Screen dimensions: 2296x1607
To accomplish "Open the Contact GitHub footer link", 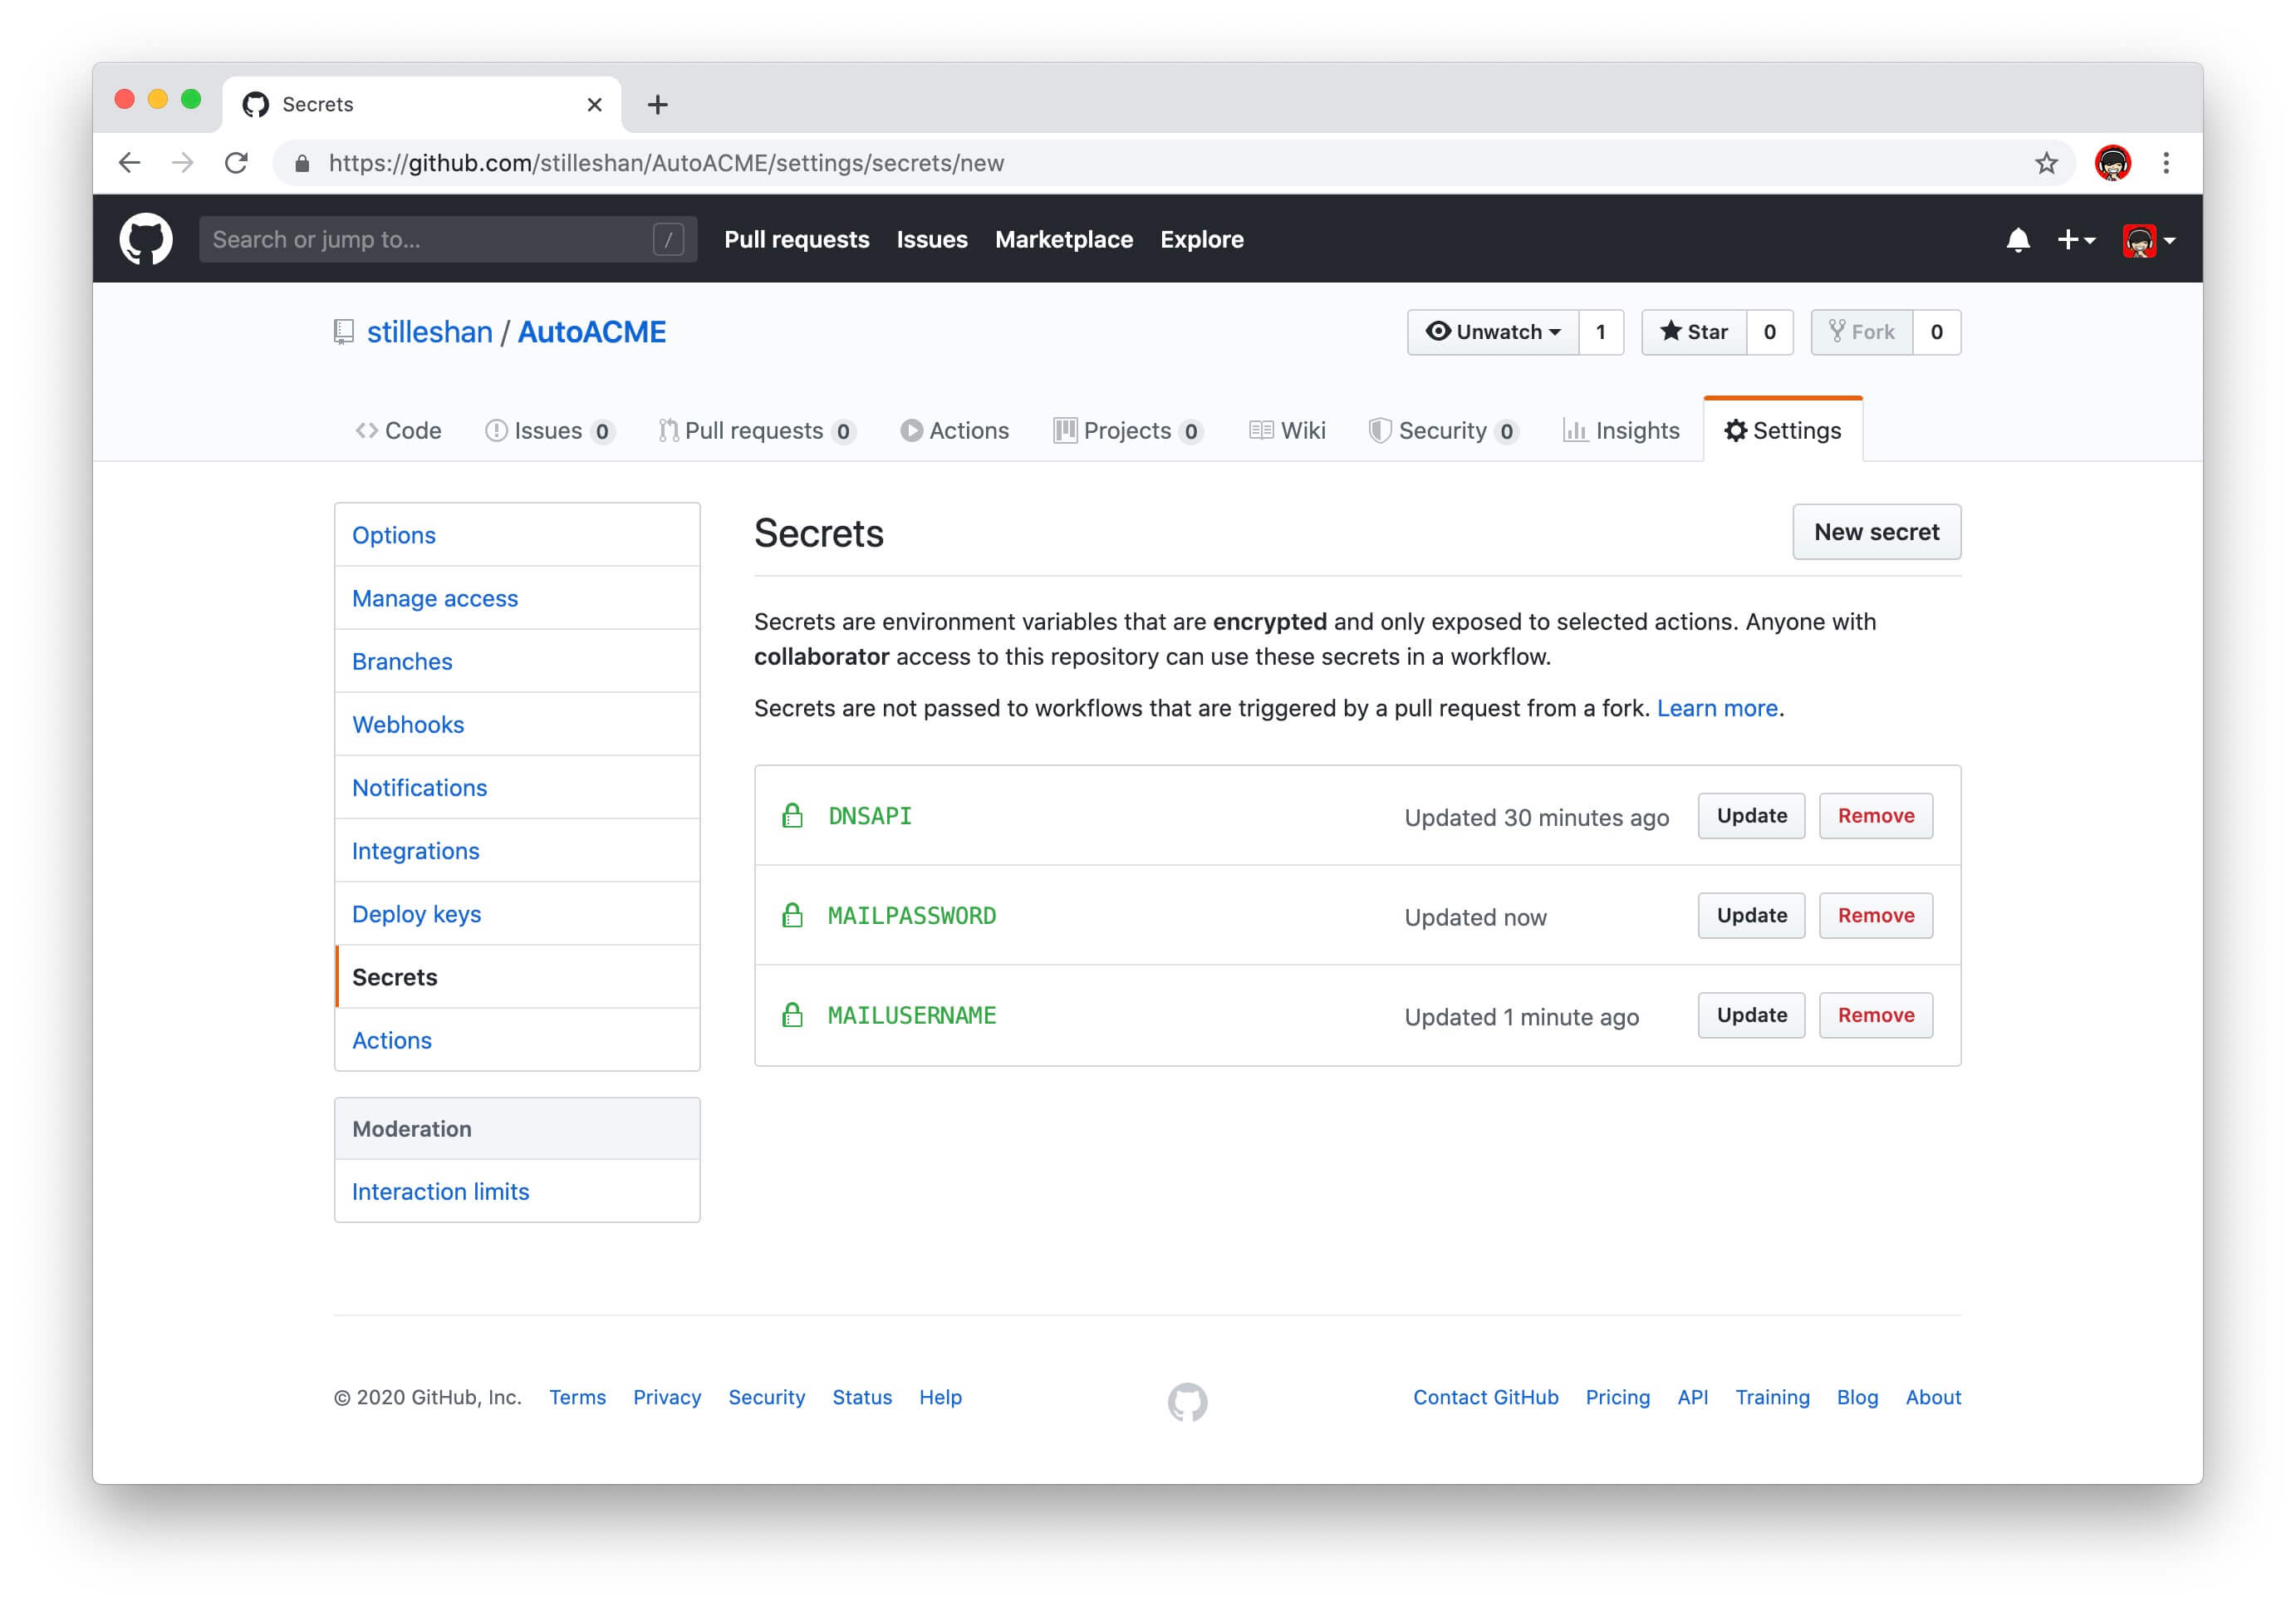I will [x=1485, y=1397].
